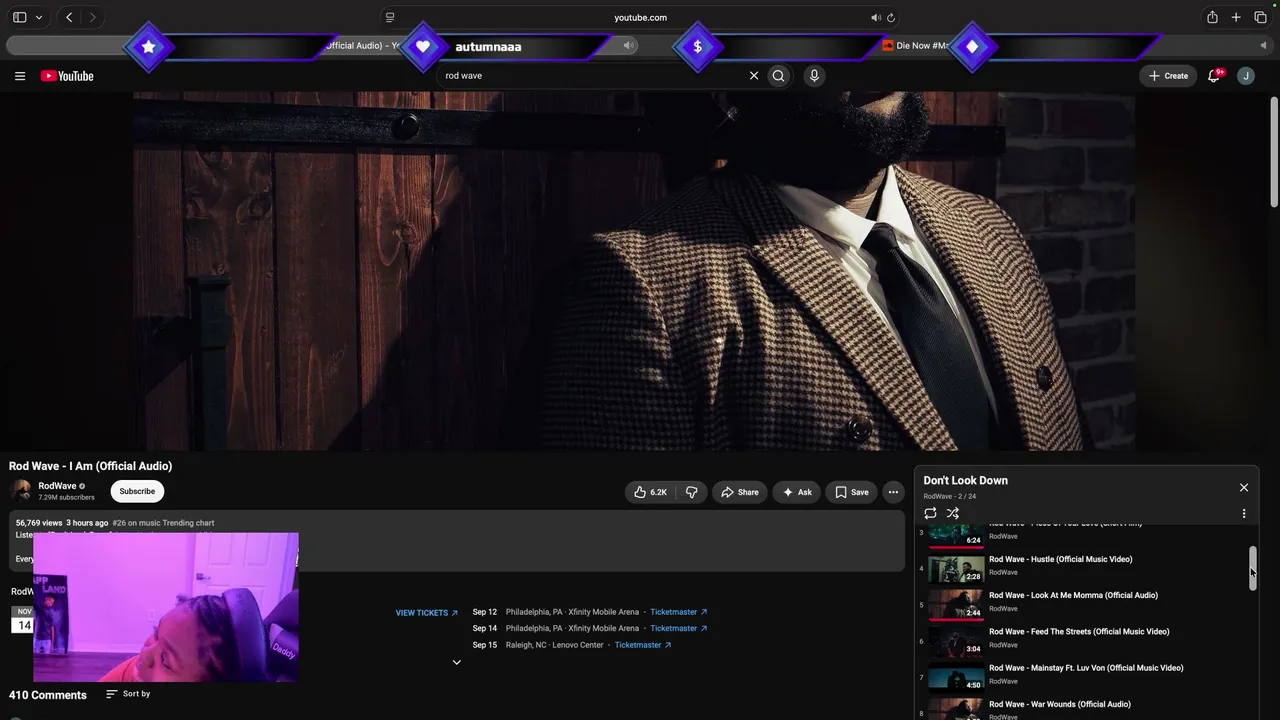Click the playlist panel scrollbar thumb
Image resolution: width=1280 pixels, height=720 pixels.
1252,569
